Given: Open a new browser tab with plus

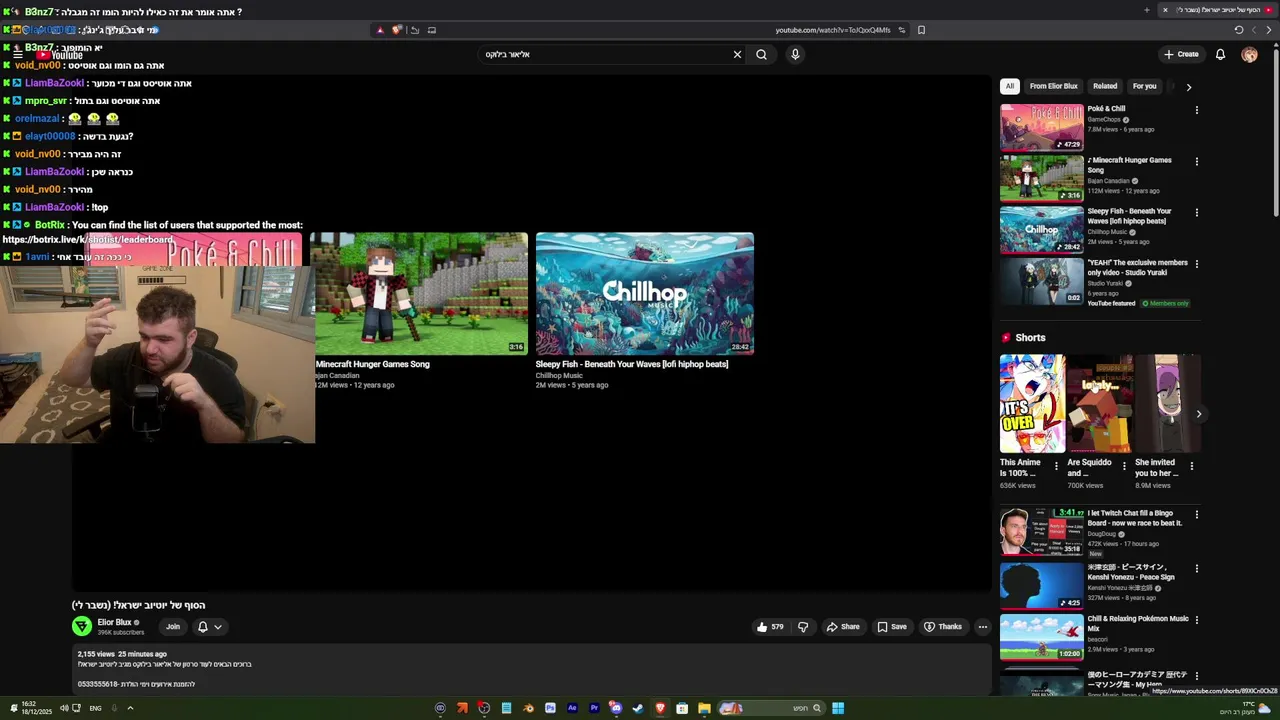Looking at the screenshot, I should [1146, 10].
